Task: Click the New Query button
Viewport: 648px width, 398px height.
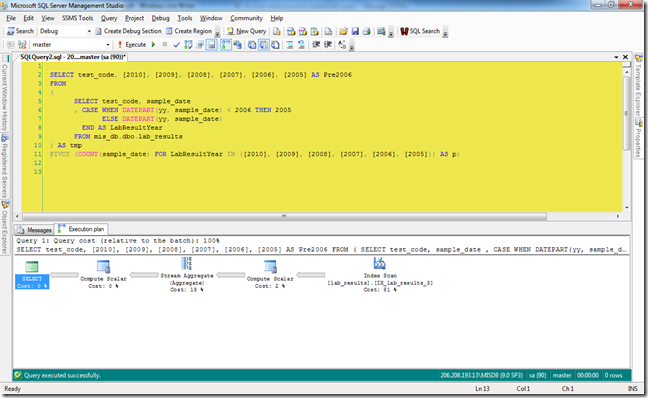Action: pyautogui.click(x=247, y=31)
